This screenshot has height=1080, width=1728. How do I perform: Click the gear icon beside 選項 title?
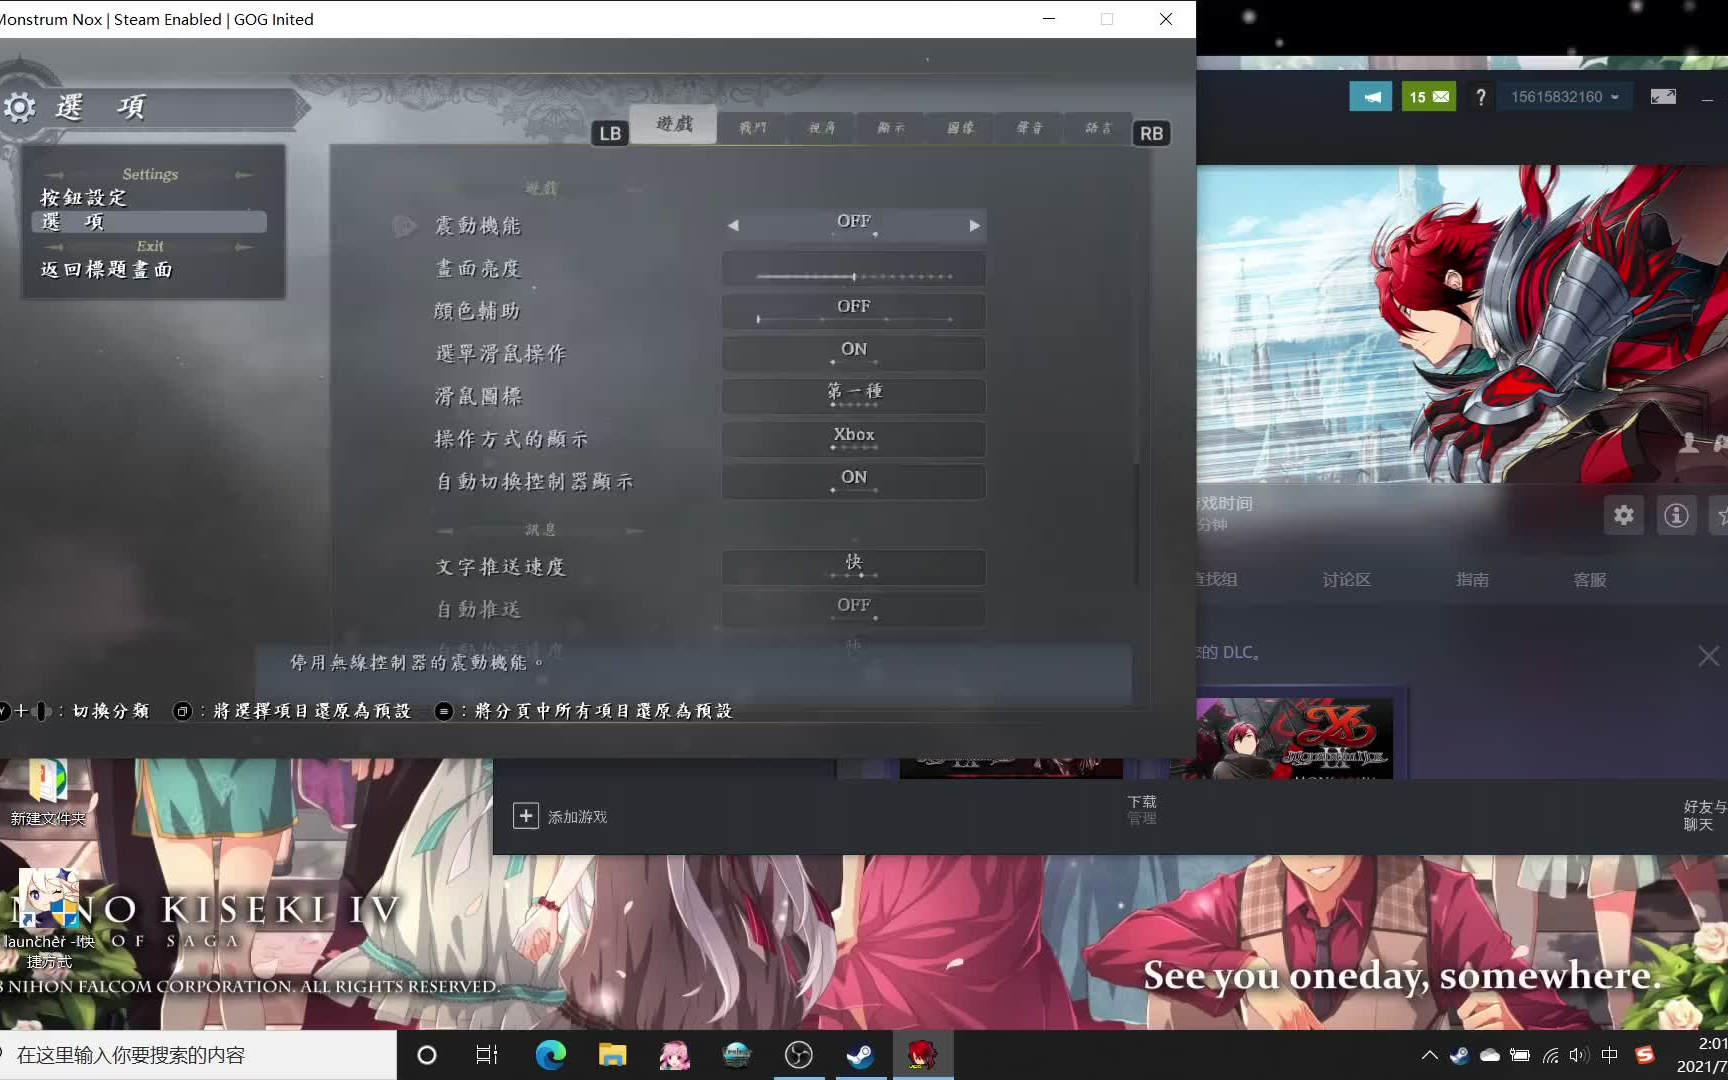point(19,107)
